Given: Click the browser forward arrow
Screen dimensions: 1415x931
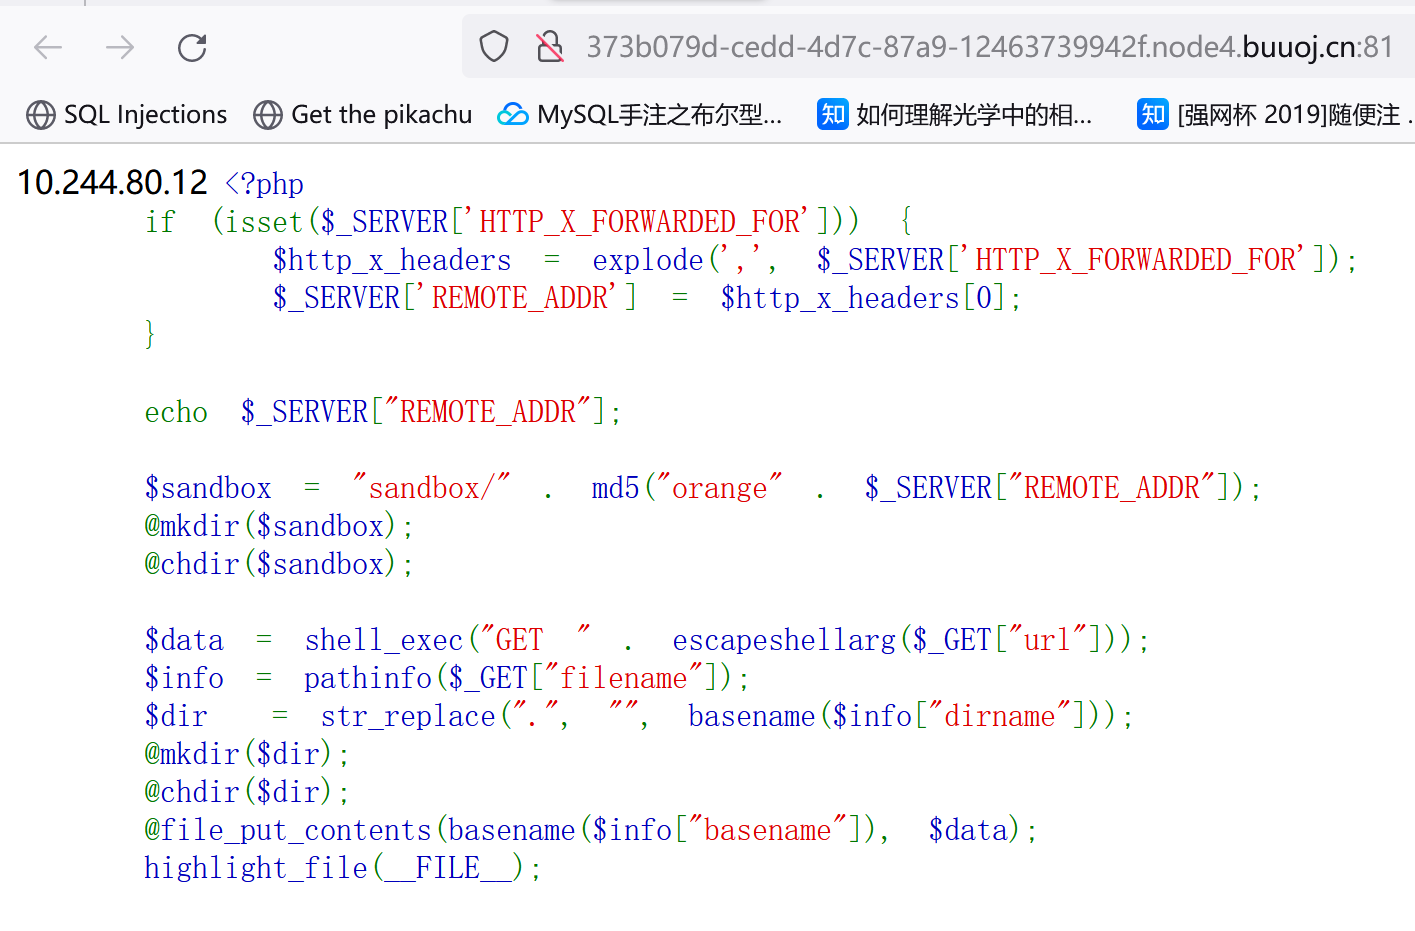Looking at the screenshot, I should point(120,47).
